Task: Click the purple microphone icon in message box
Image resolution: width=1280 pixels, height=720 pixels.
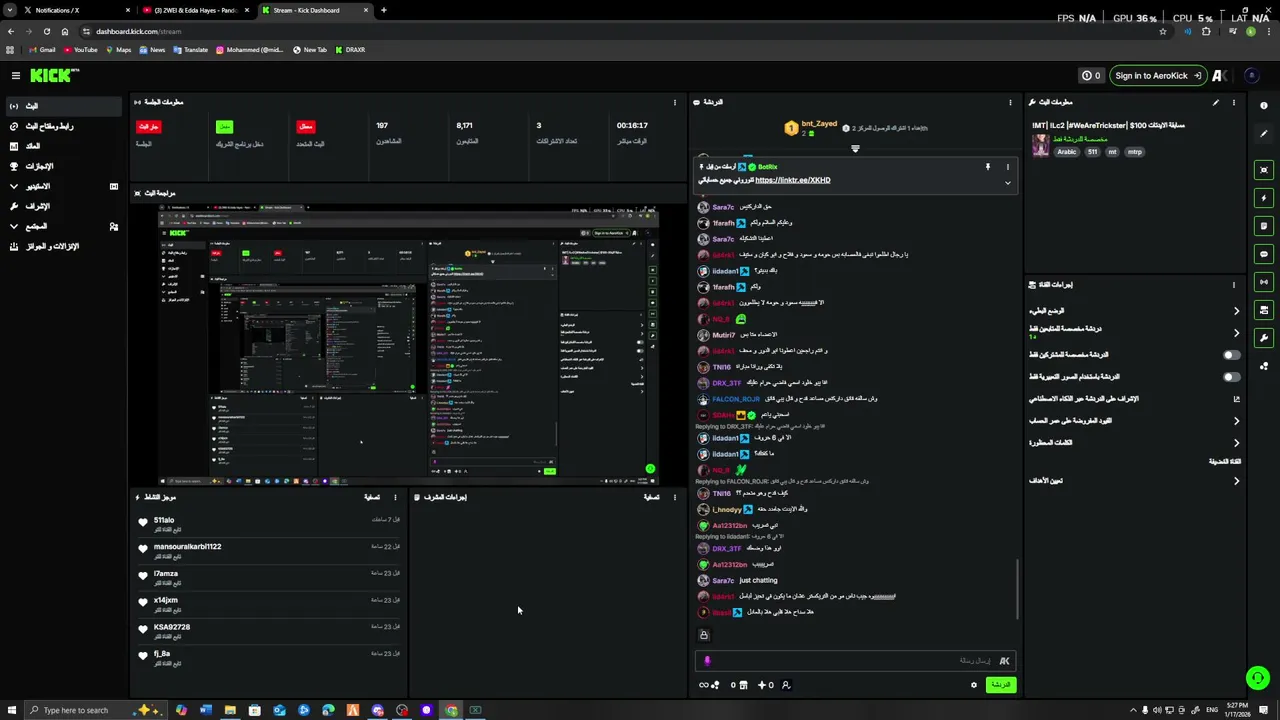Action: [707, 660]
